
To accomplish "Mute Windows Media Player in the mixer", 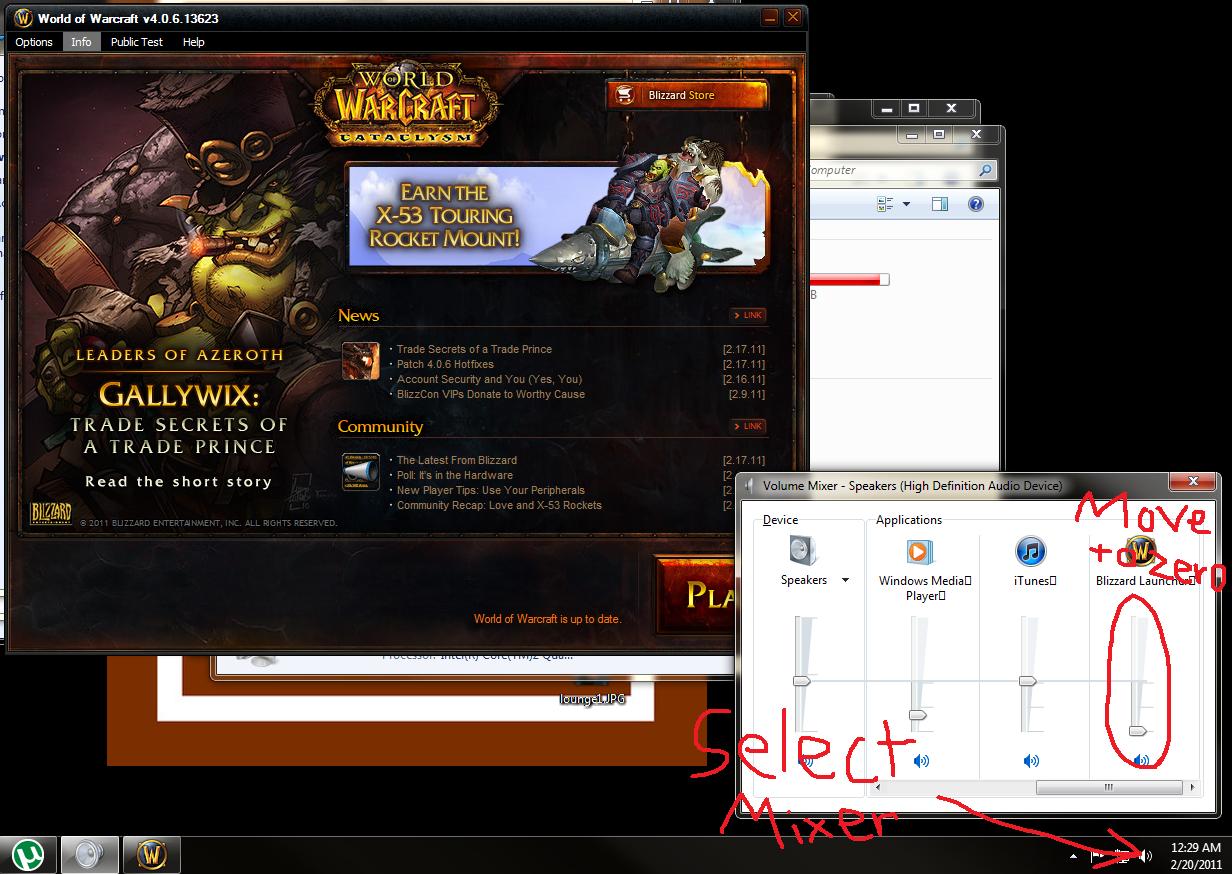I will click(920, 761).
